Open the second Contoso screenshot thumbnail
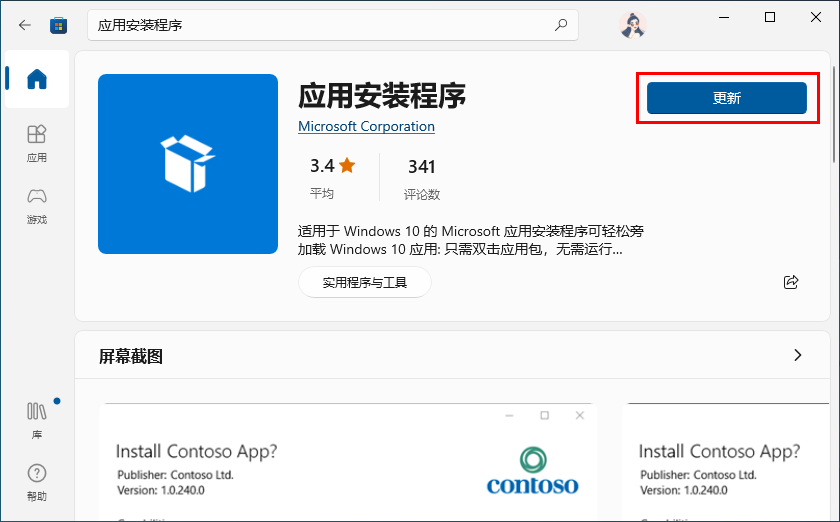Viewport: 840px width, 522px height. 726,463
